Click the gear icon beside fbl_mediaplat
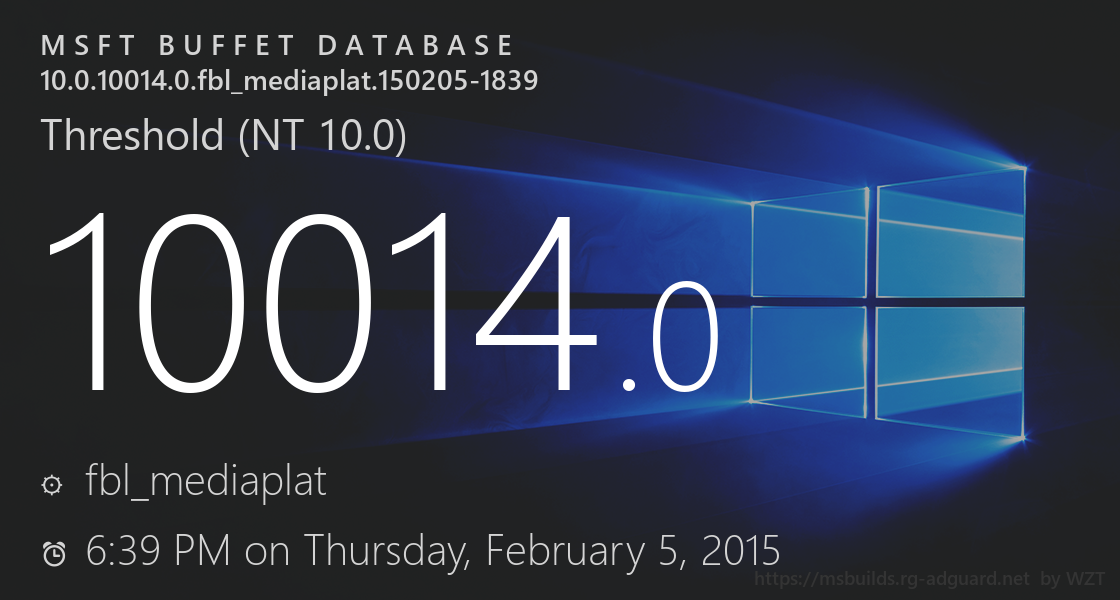The image size is (1120, 600). [51, 485]
